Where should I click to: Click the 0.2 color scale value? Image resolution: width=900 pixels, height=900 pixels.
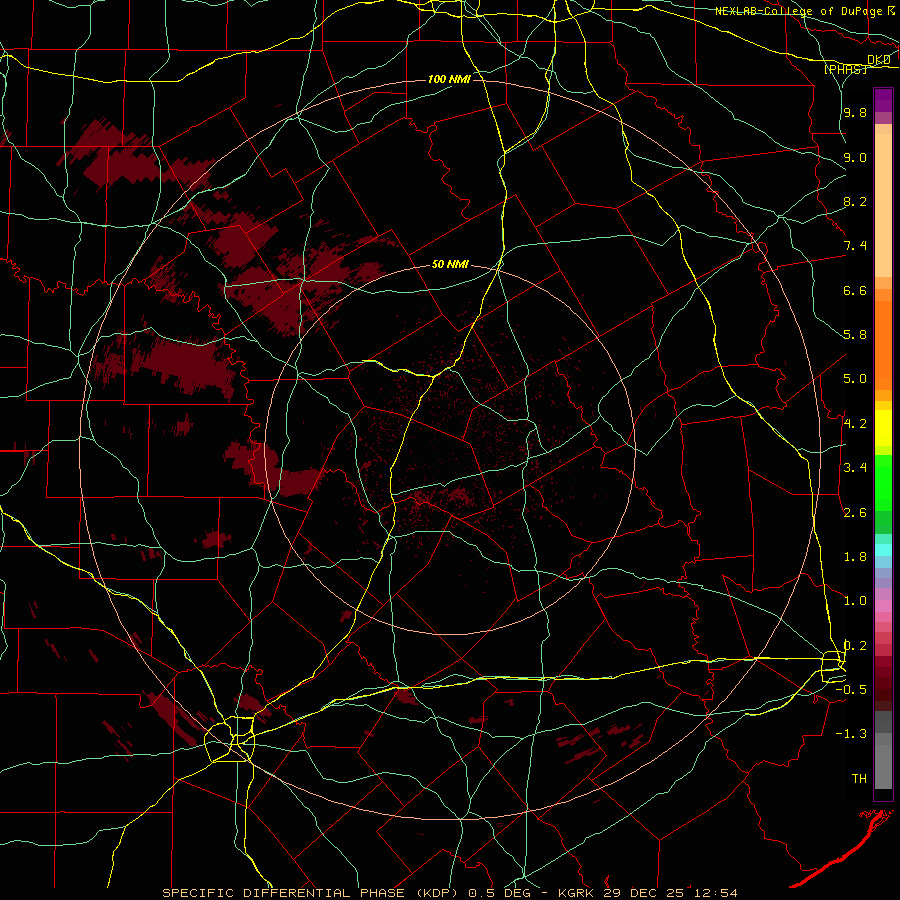coord(855,646)
